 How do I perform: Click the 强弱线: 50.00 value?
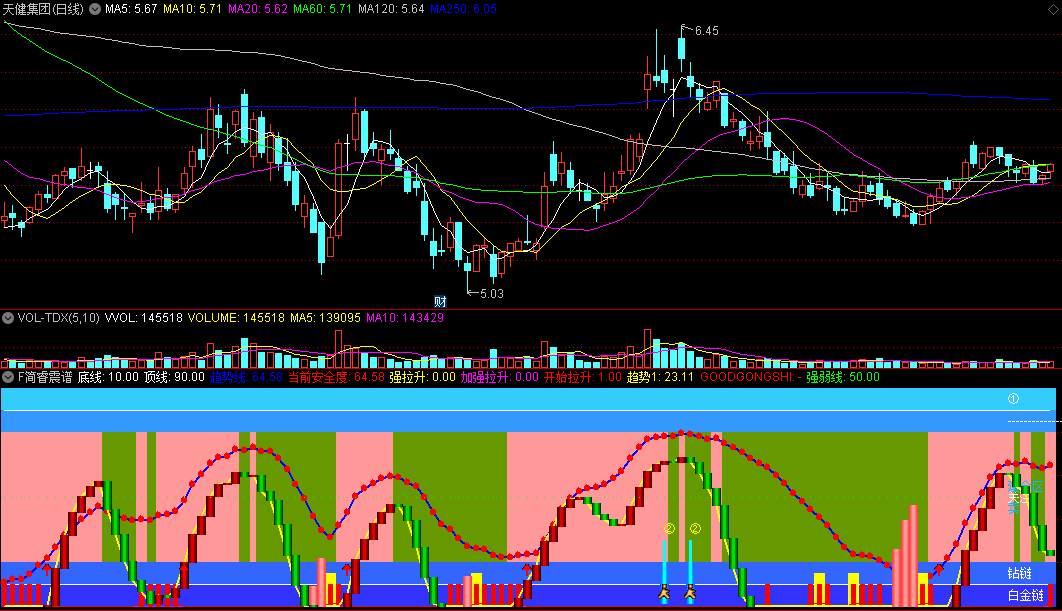point(843,377)
